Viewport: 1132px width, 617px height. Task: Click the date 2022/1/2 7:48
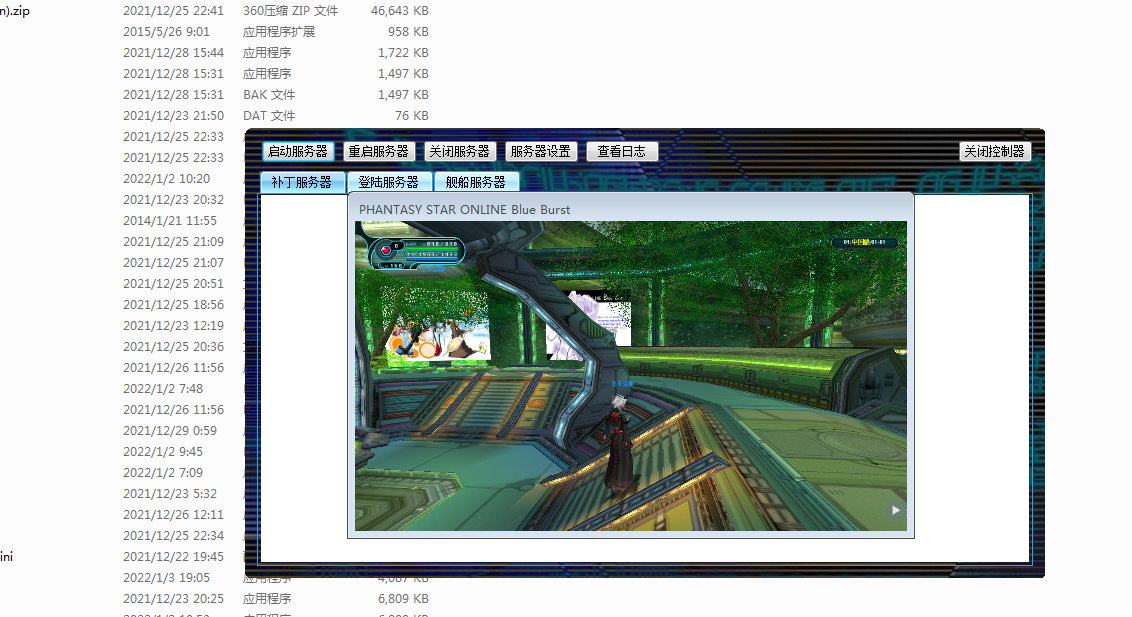[x=162, y=388]
